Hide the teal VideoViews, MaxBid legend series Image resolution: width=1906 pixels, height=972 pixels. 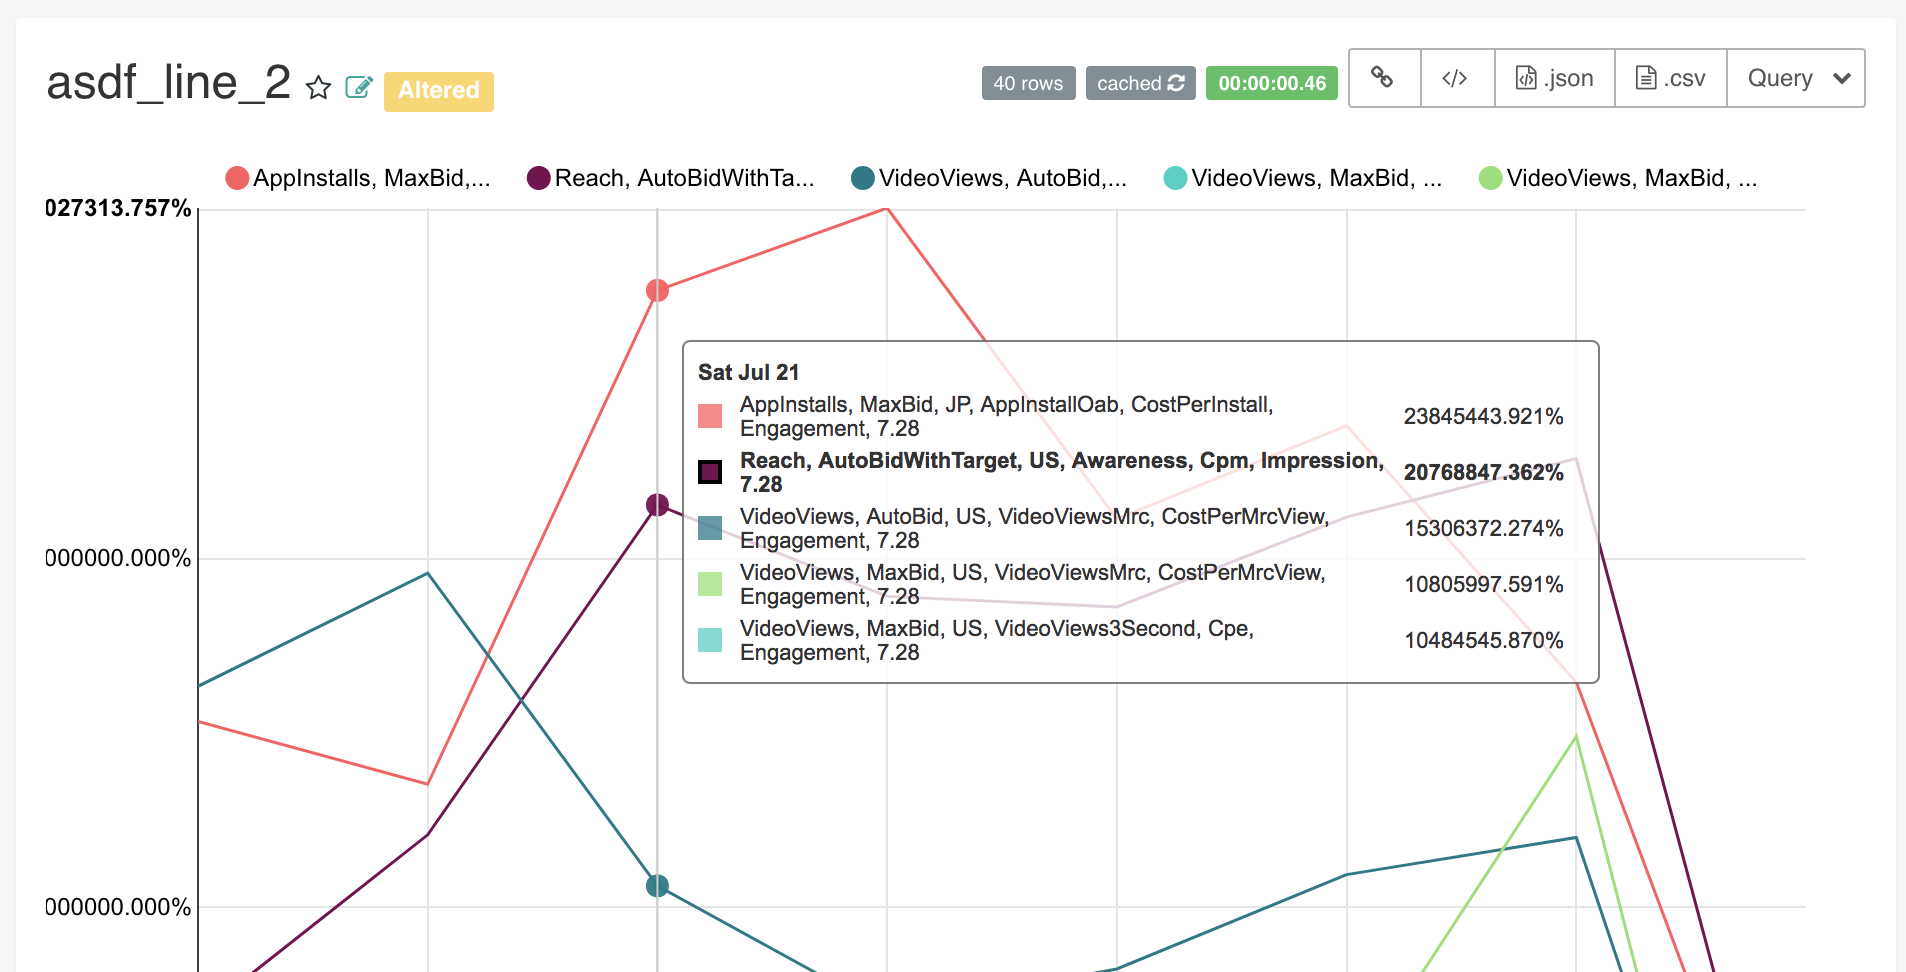[1303, 178]
